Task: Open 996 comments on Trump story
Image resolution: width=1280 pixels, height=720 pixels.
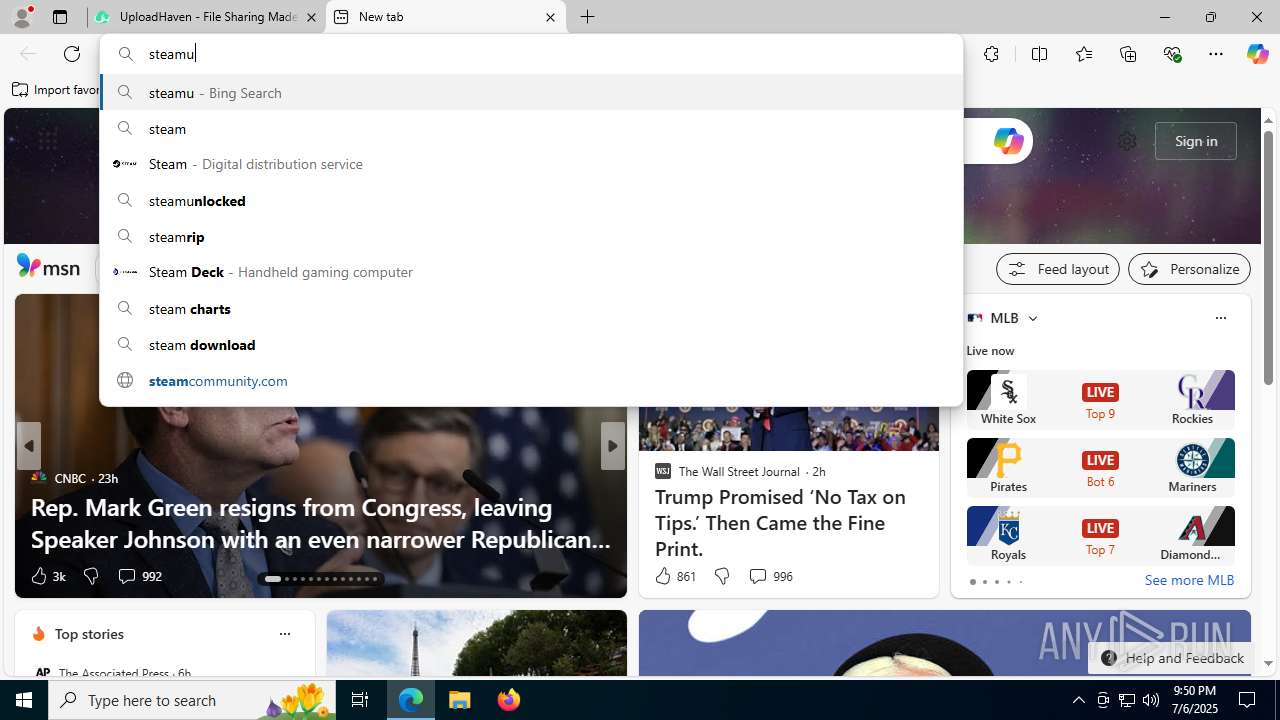Action: click(770, 576)
